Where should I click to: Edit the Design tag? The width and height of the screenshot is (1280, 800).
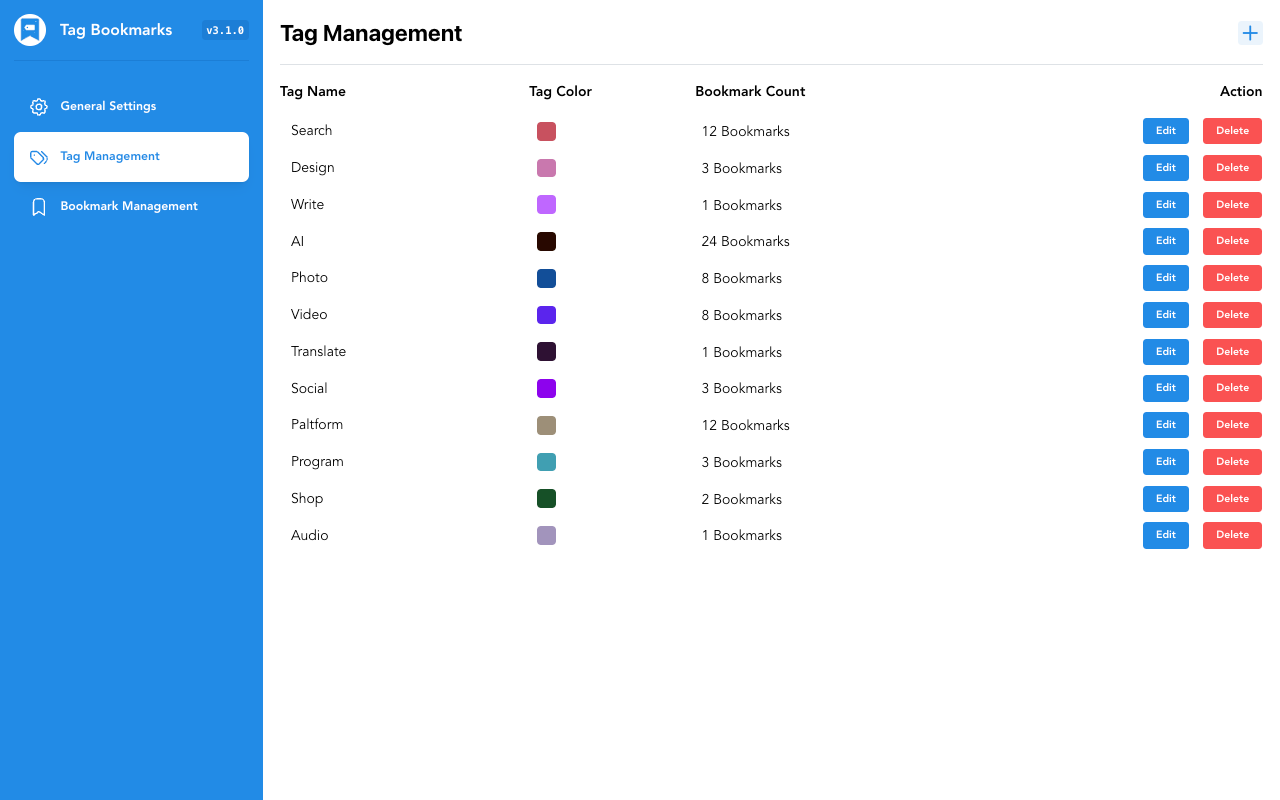(x=1165, y=167)
